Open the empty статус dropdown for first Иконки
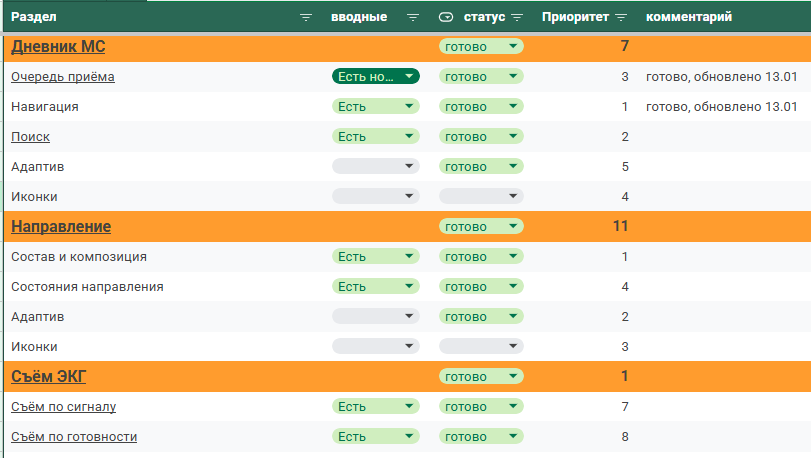Viewport: 811px width, 458px height. 481,196
